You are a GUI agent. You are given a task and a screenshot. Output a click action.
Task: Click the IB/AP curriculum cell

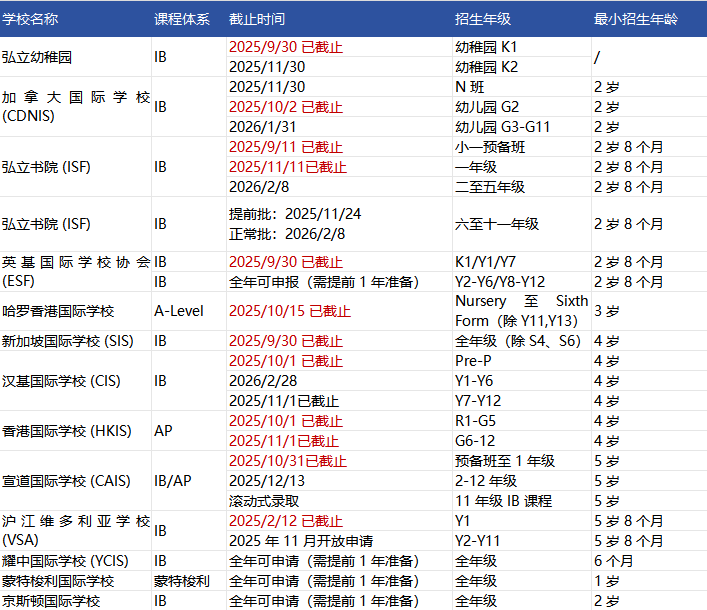pyautogui.click(x=189, y=481)
